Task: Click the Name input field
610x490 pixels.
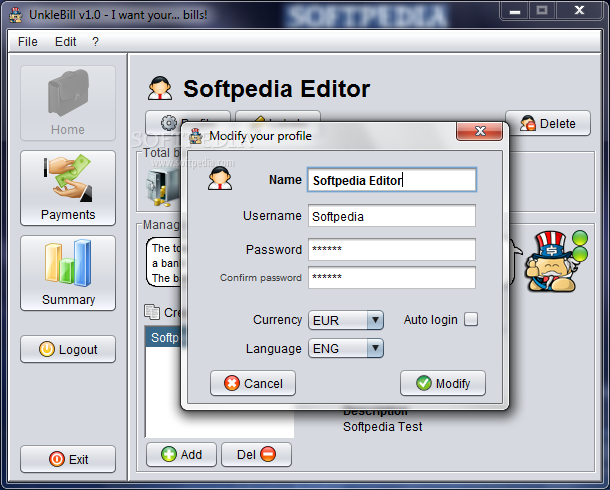Action: pos(392,180)
